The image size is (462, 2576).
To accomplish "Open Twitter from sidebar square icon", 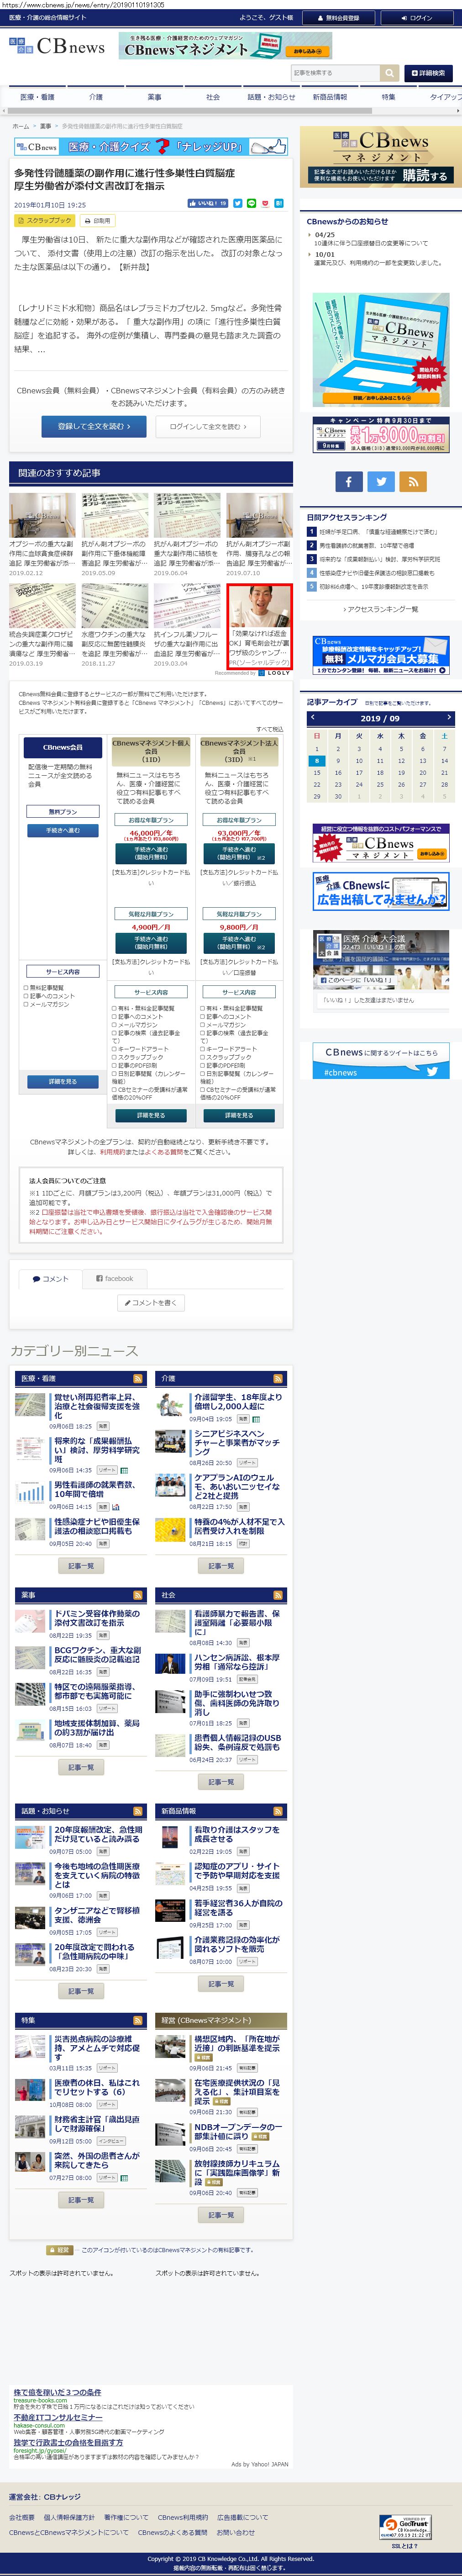I will point(381,481).
